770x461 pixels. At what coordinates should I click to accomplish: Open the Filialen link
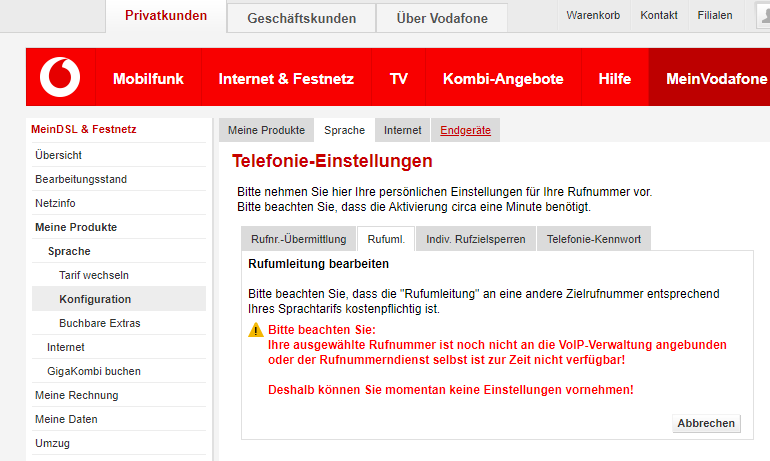tap(715, 15)
